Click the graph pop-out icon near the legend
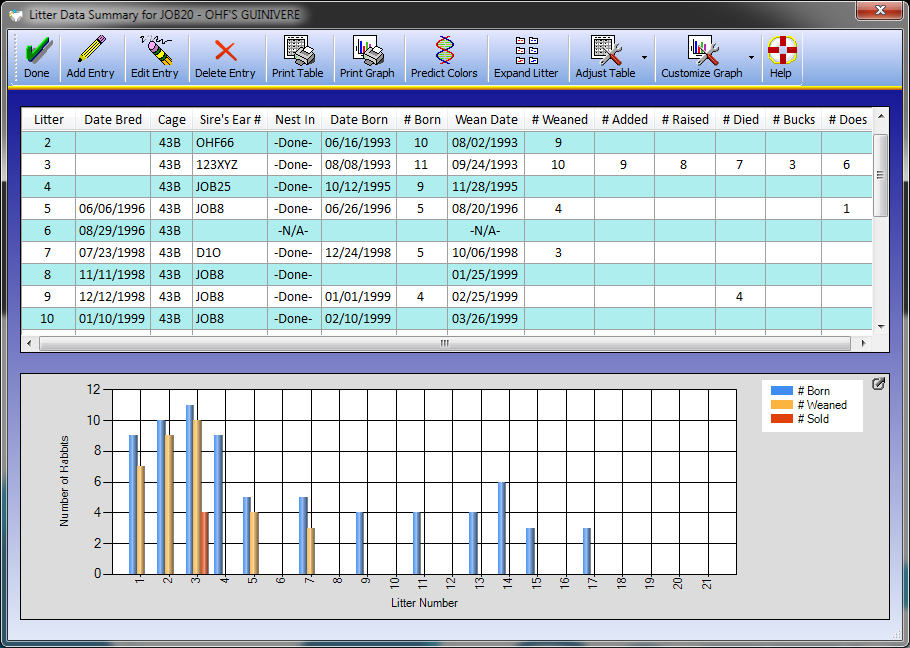Image resolution: width=910 pixels, height=648 pixels. pyautogui.click(x=878, y=384)
